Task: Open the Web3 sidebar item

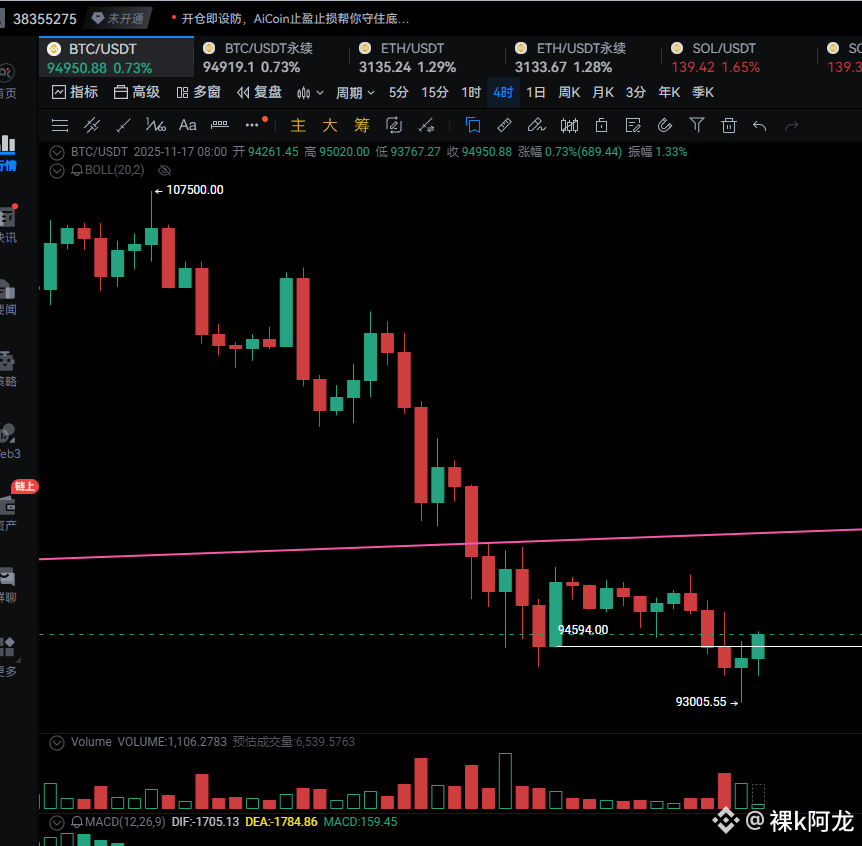Action: pos(9,441)
